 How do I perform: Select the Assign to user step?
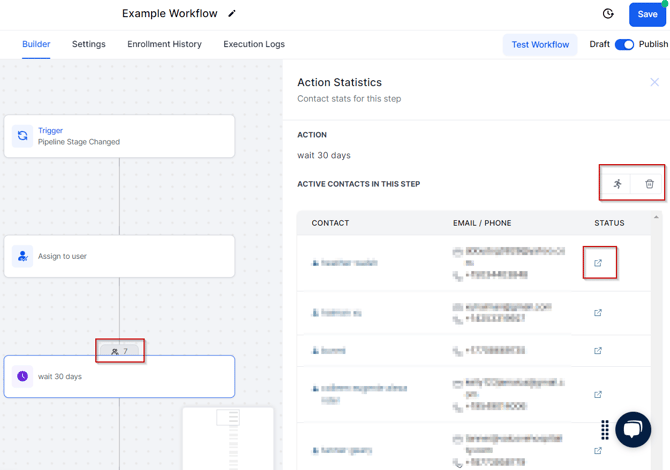pyautogui.click(x=119, y=257)
